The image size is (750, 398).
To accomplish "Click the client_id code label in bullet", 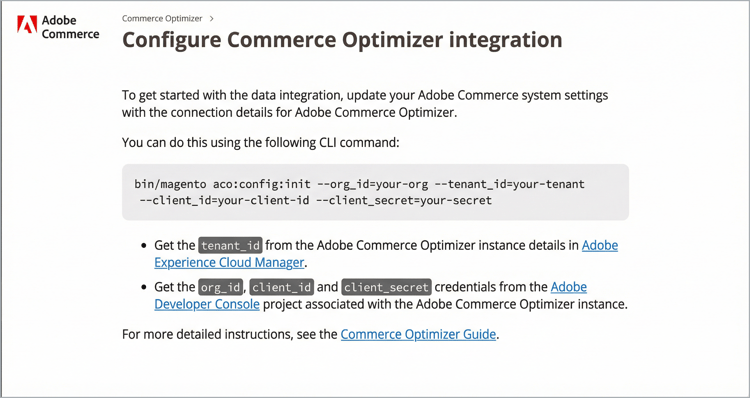I will (282, 287).
